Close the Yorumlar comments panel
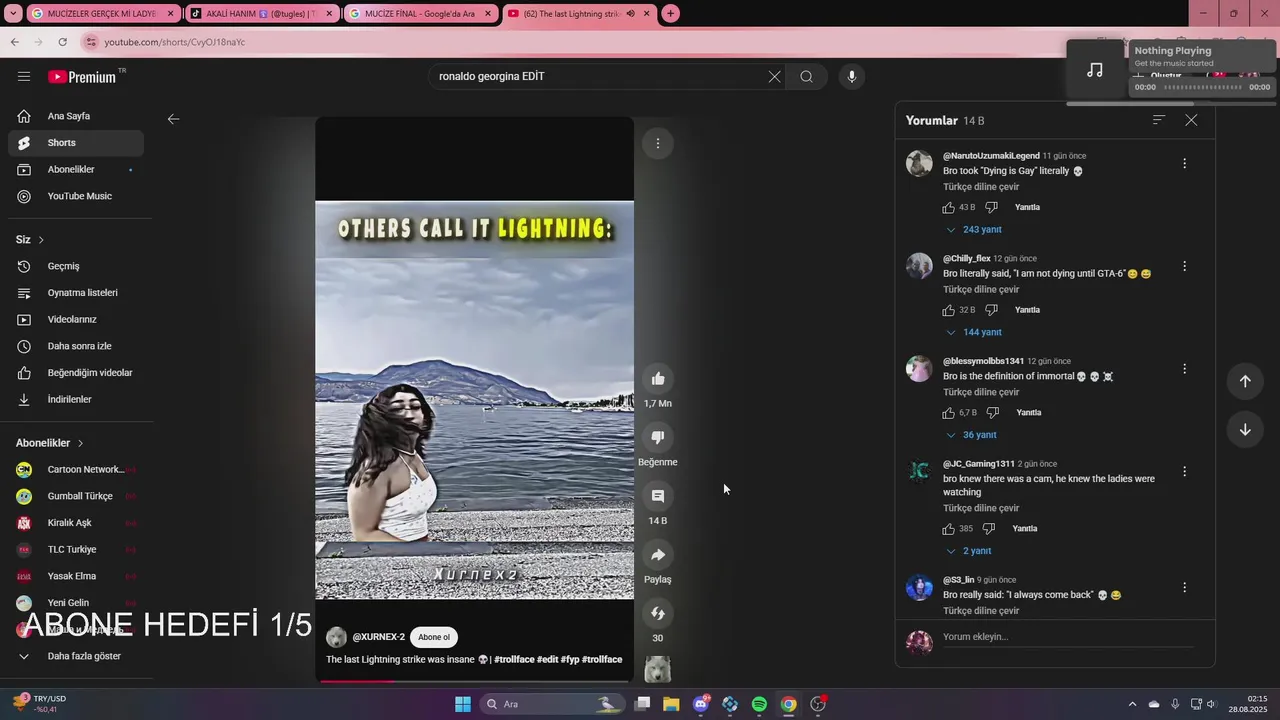The image size is (1280, 720). (1191, 120)
